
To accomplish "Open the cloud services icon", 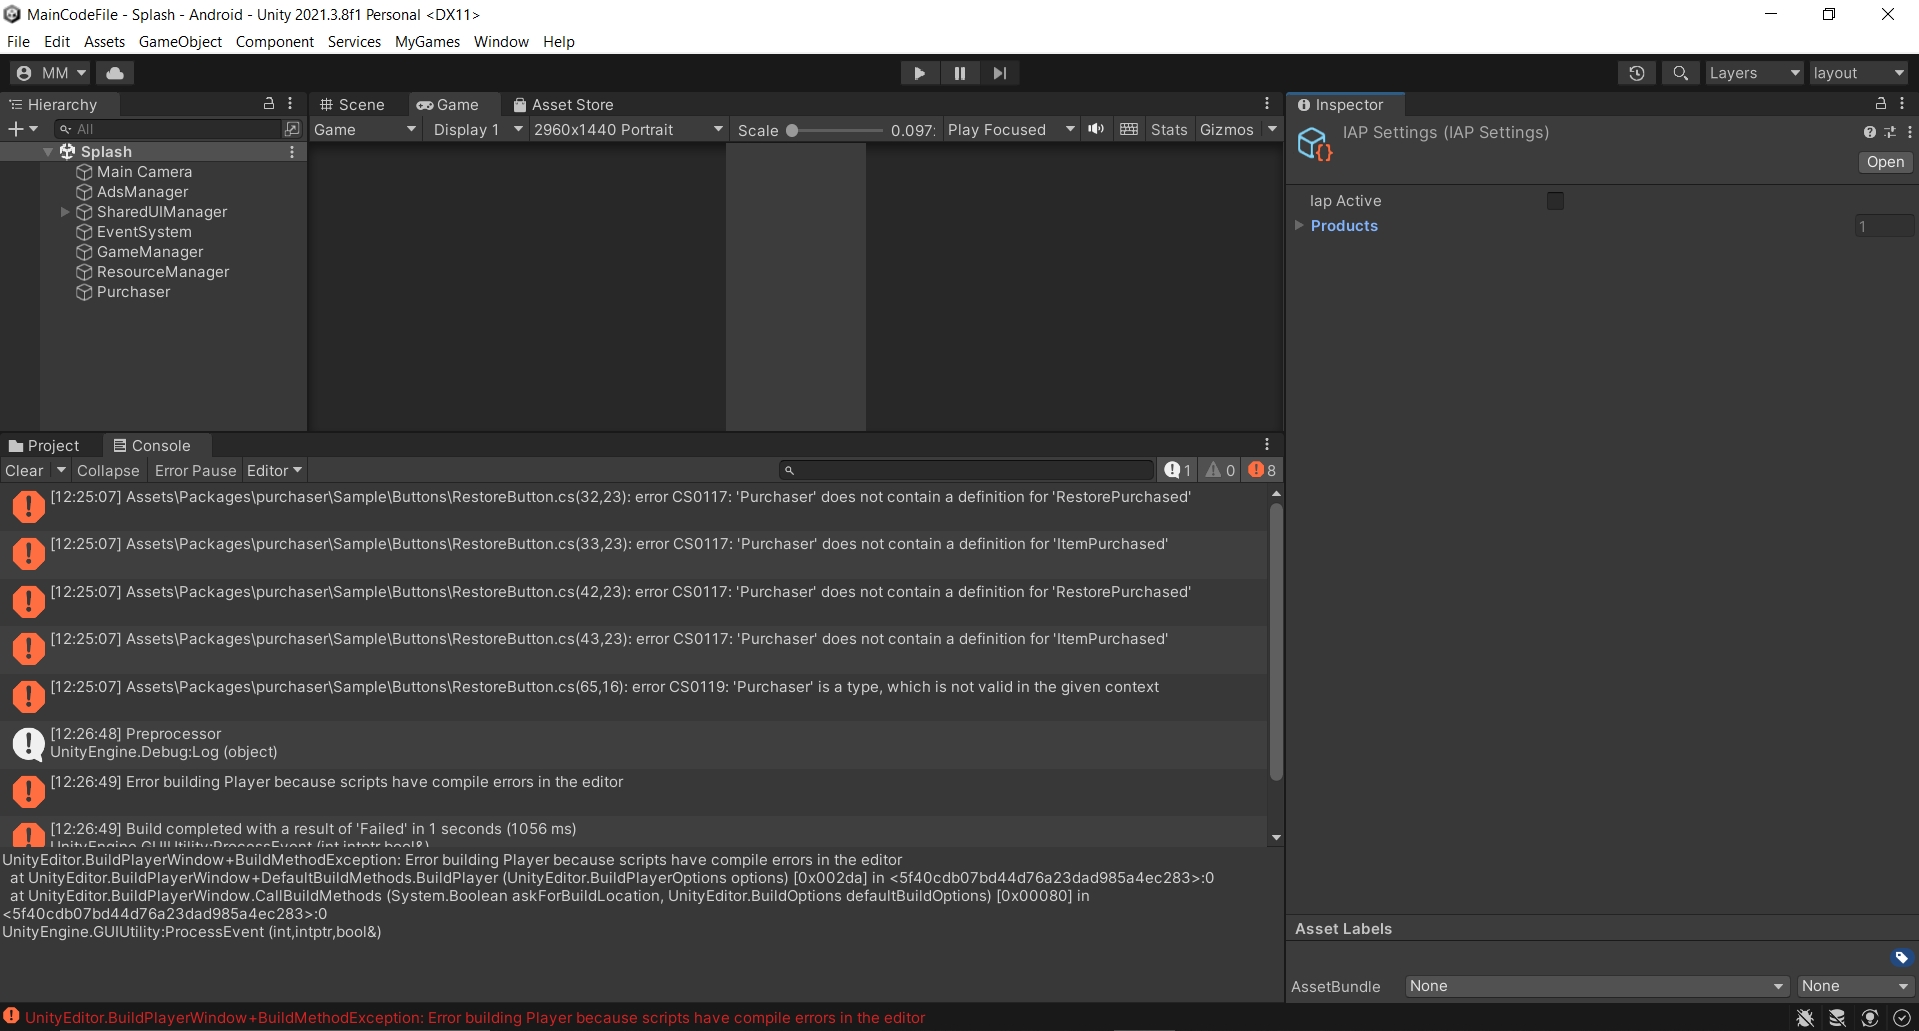I will point(115,73).
